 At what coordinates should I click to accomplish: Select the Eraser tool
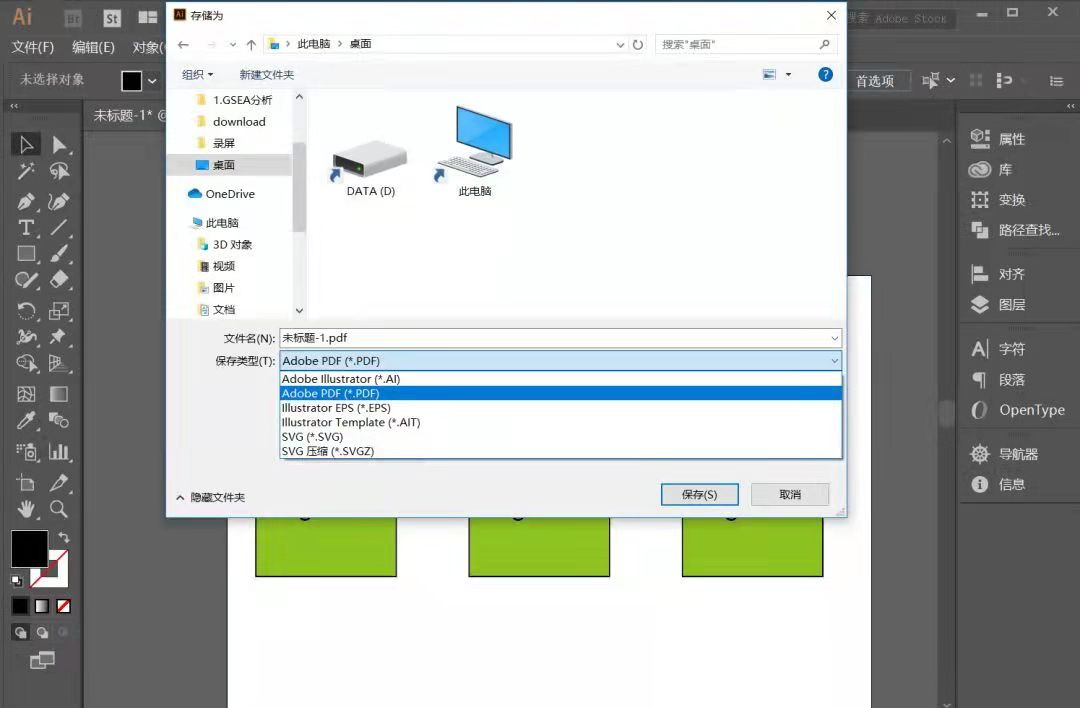tap(59, 280)
